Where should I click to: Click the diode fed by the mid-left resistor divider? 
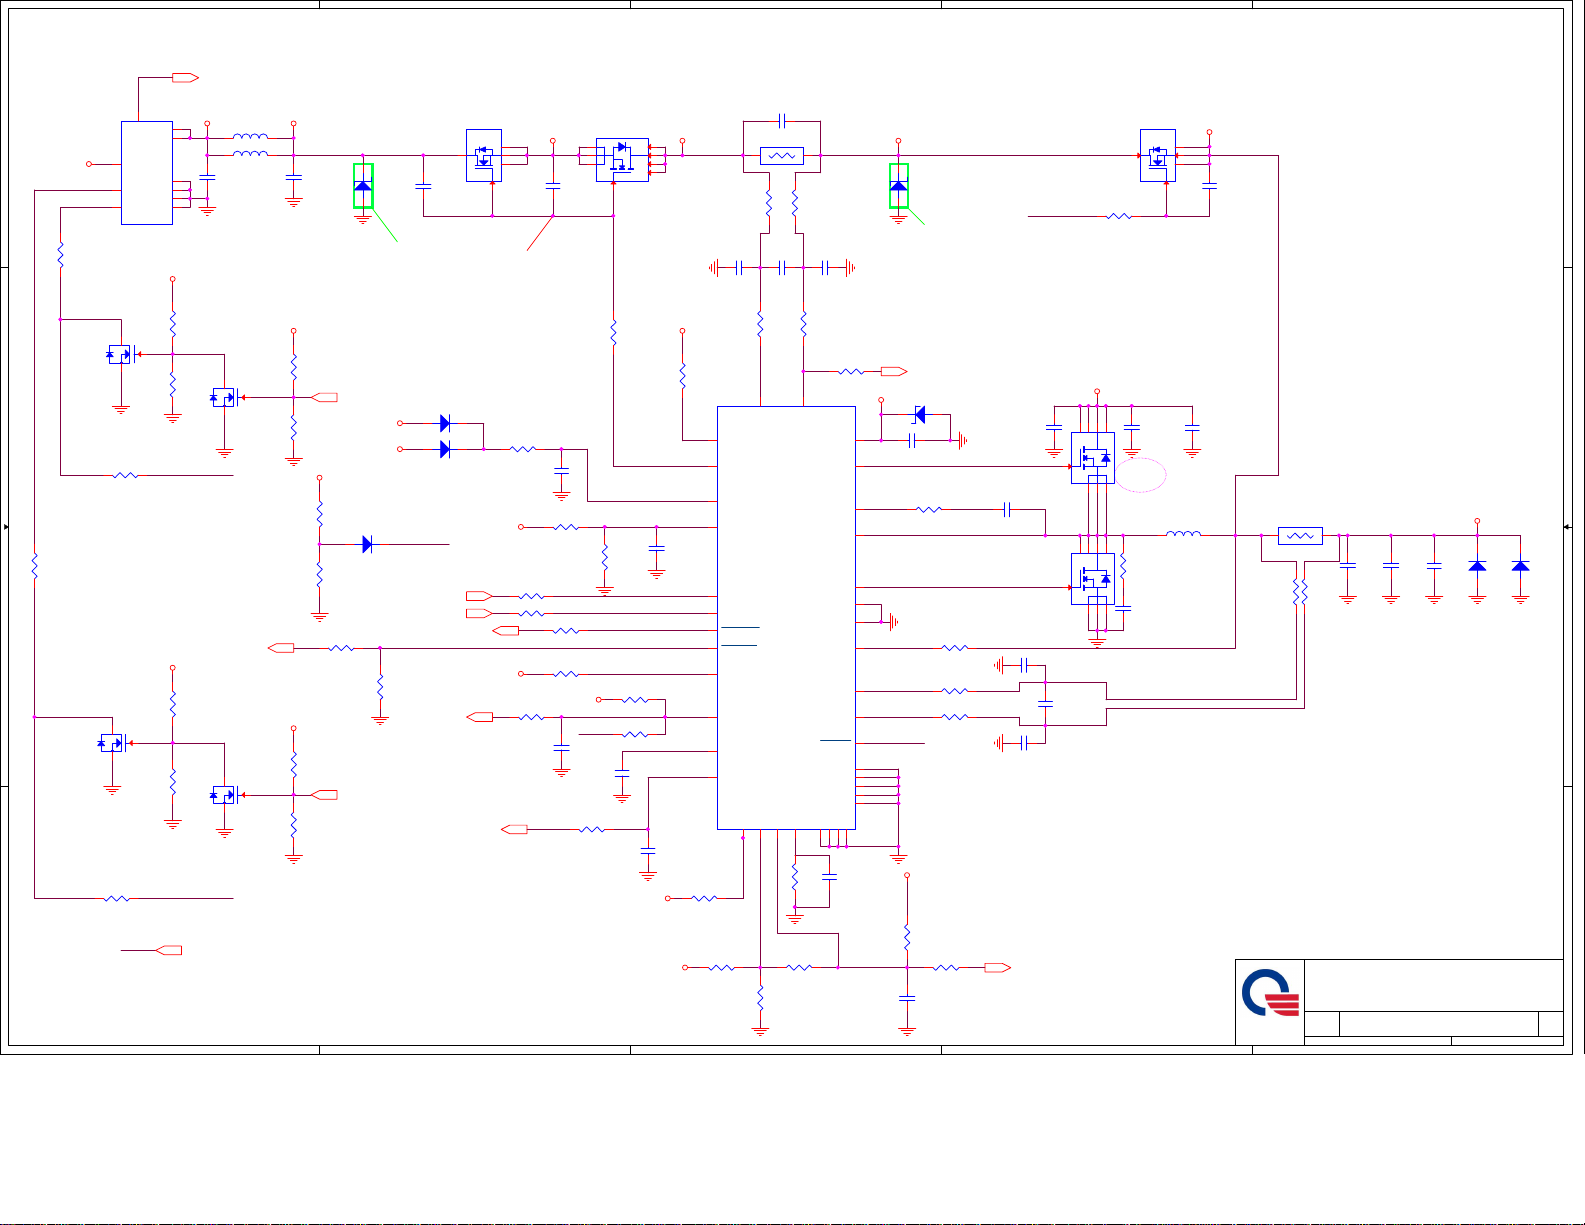tap(367, 544)
